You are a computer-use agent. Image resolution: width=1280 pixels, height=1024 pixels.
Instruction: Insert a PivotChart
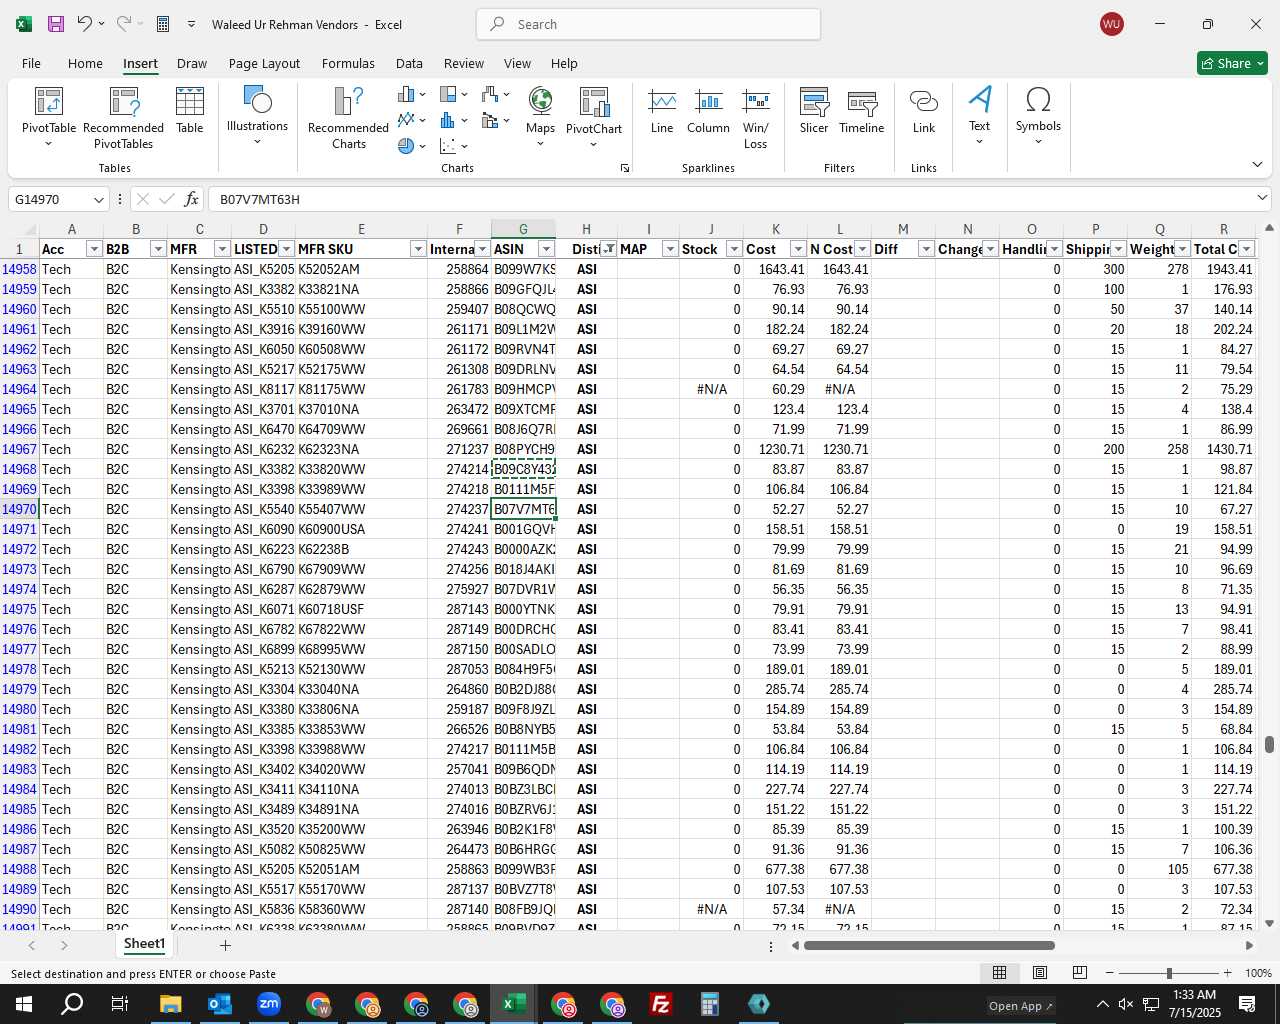(x=594, y=116)
